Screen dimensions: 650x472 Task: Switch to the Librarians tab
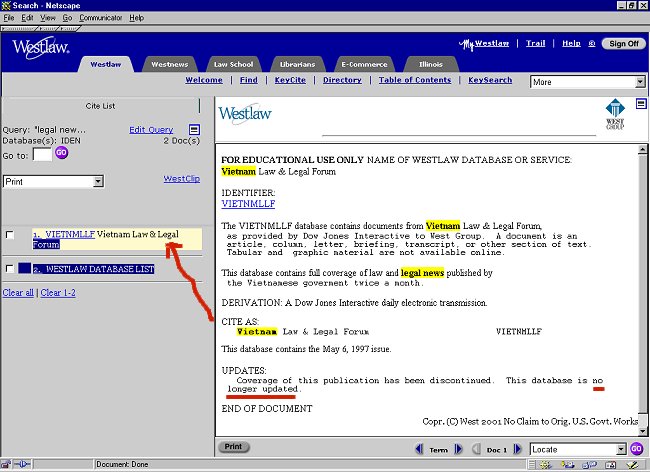click(x=297, y=64)
